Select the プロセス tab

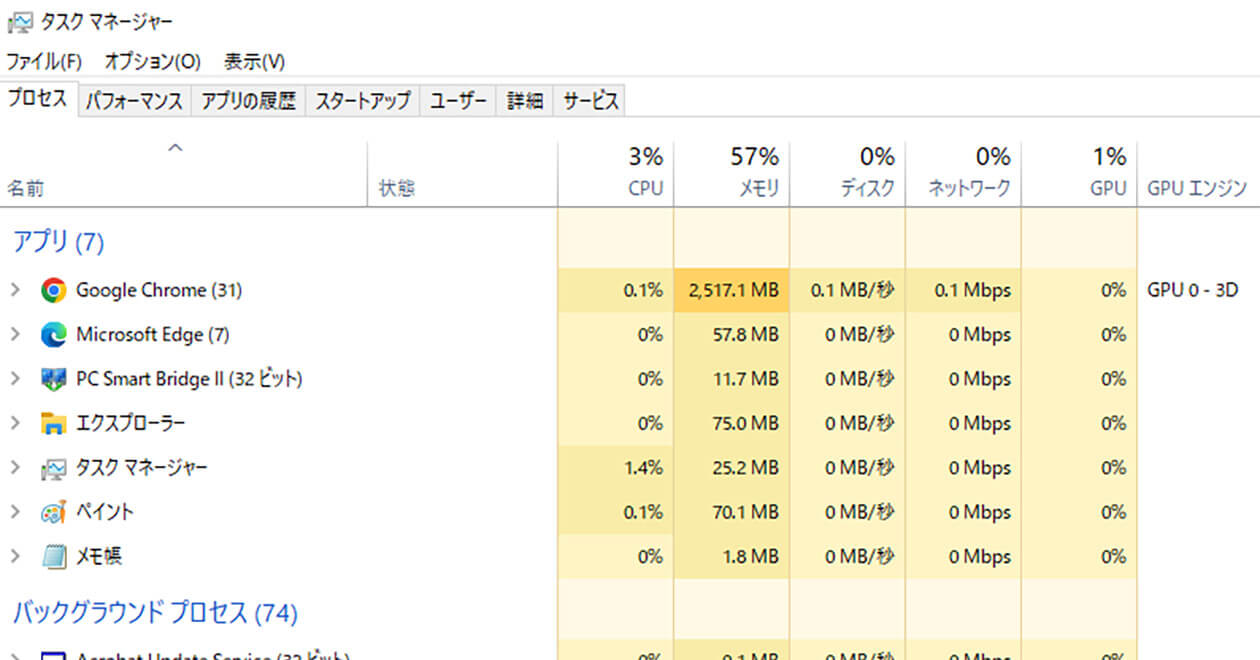(x=38, y=99)
